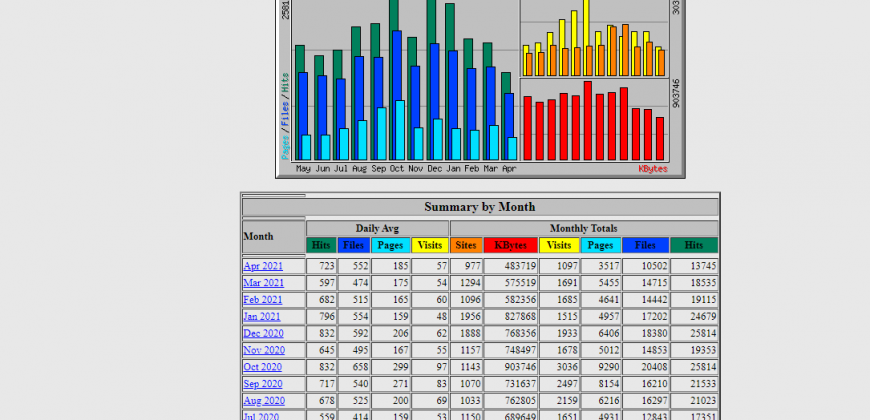870x420 pixels.
Task: Click the green Monthly Totals Hits header
Action: (694, 245)
